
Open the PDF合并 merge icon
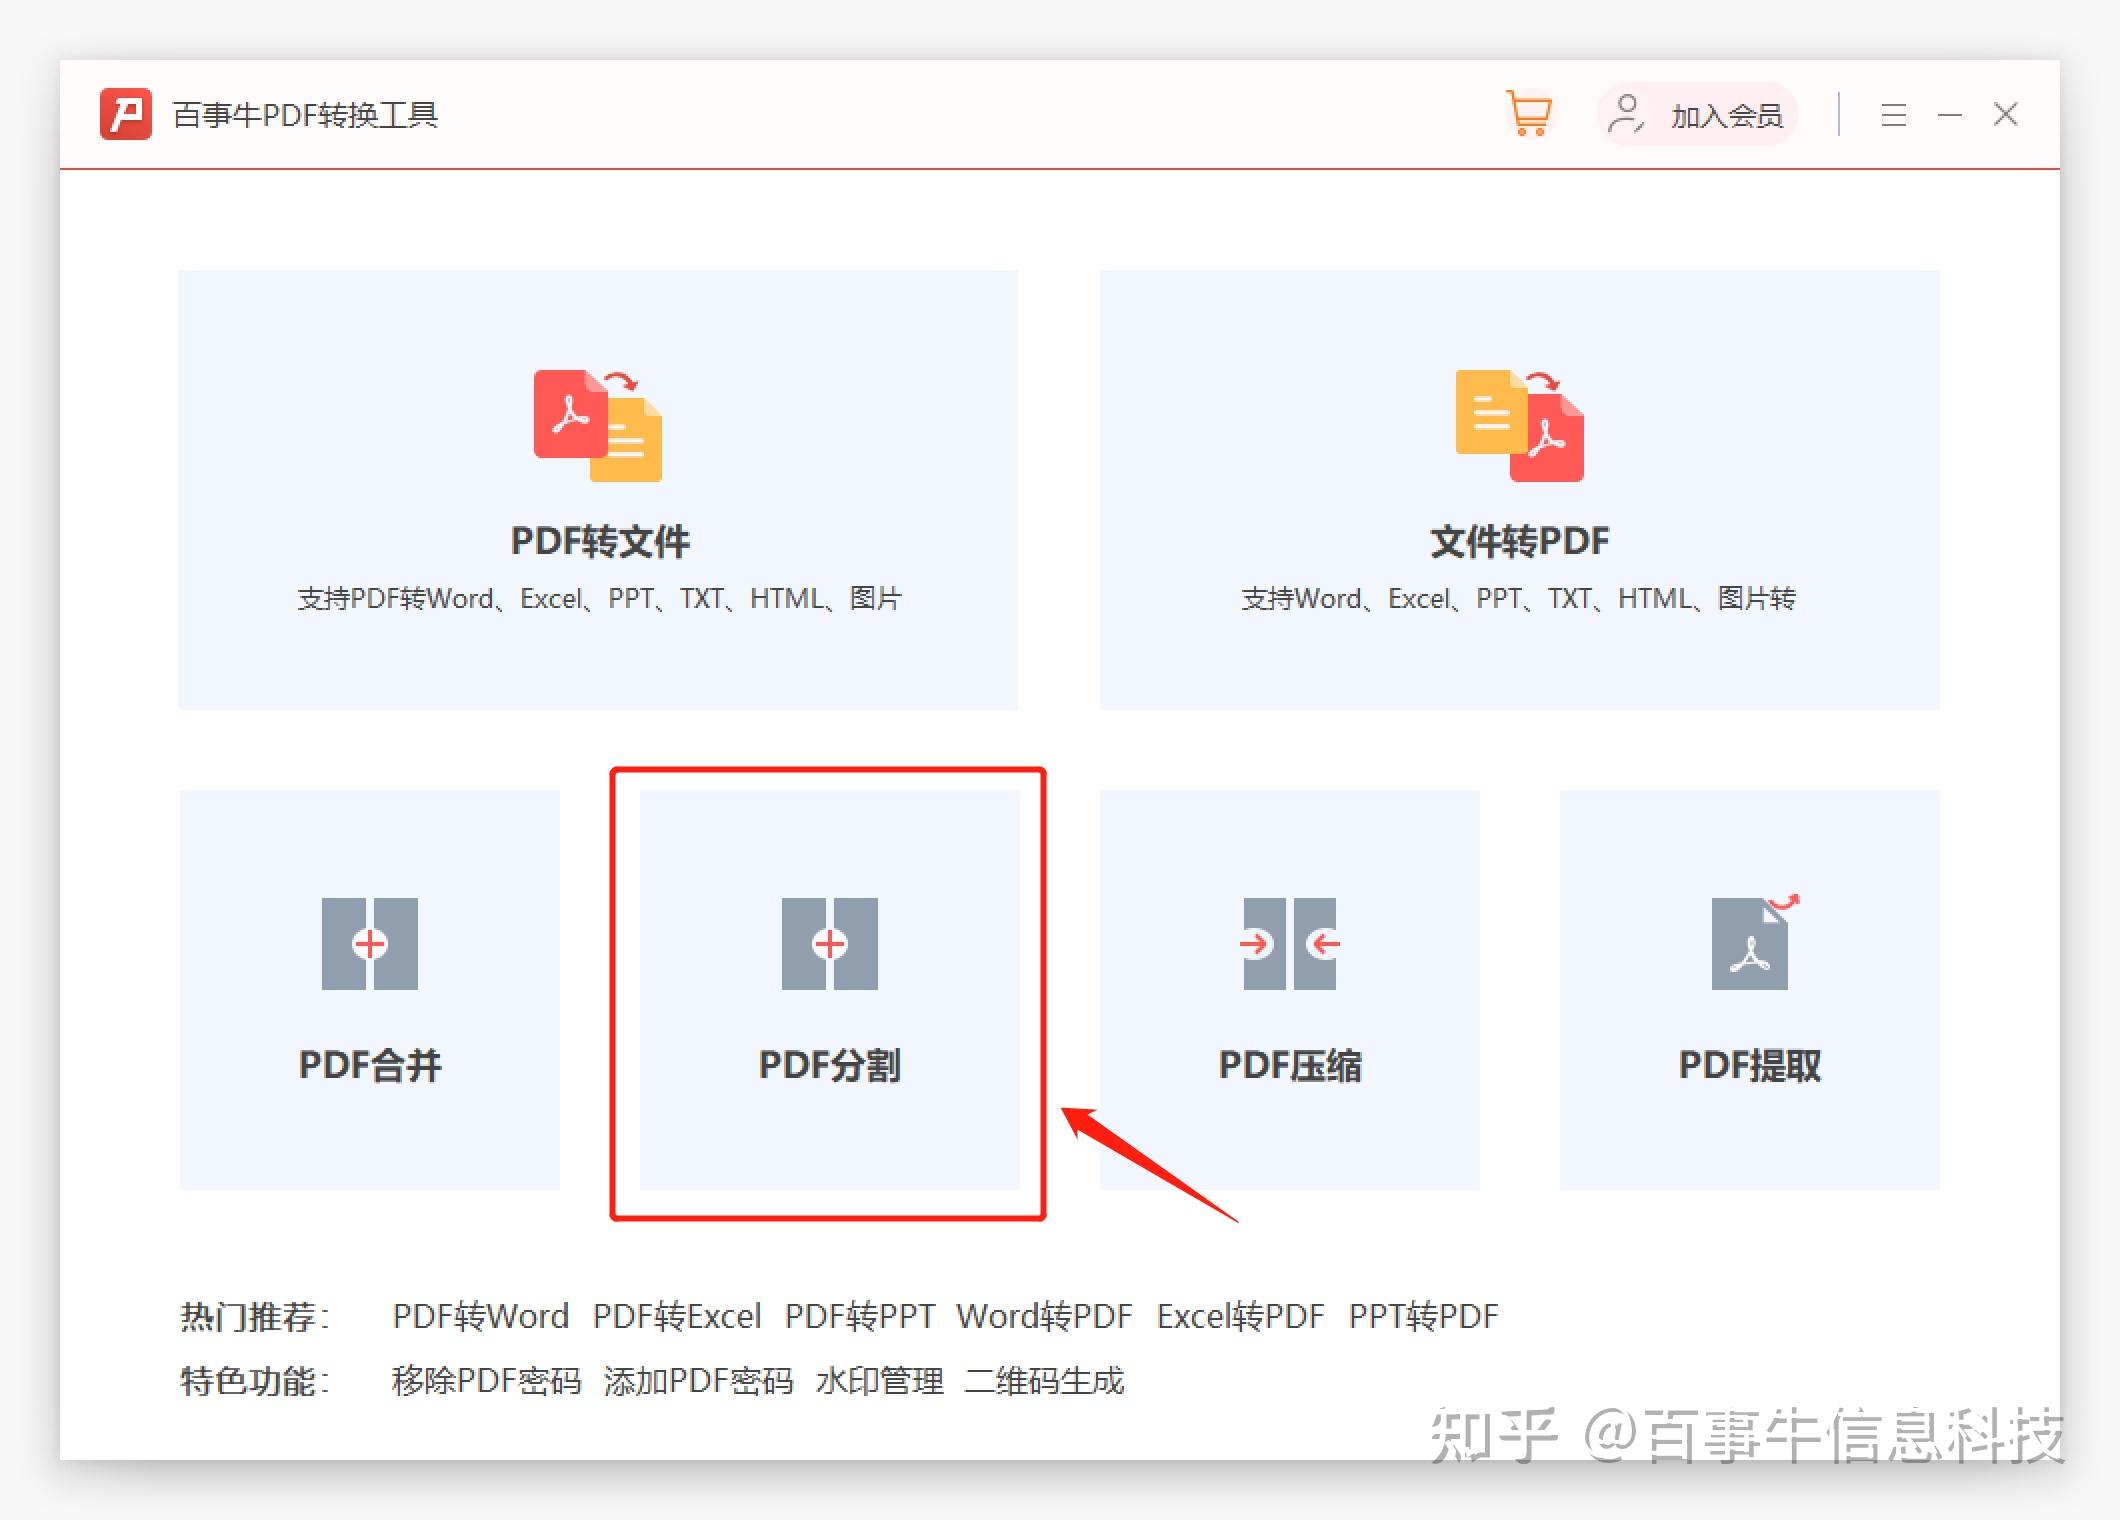click(370, 944)
